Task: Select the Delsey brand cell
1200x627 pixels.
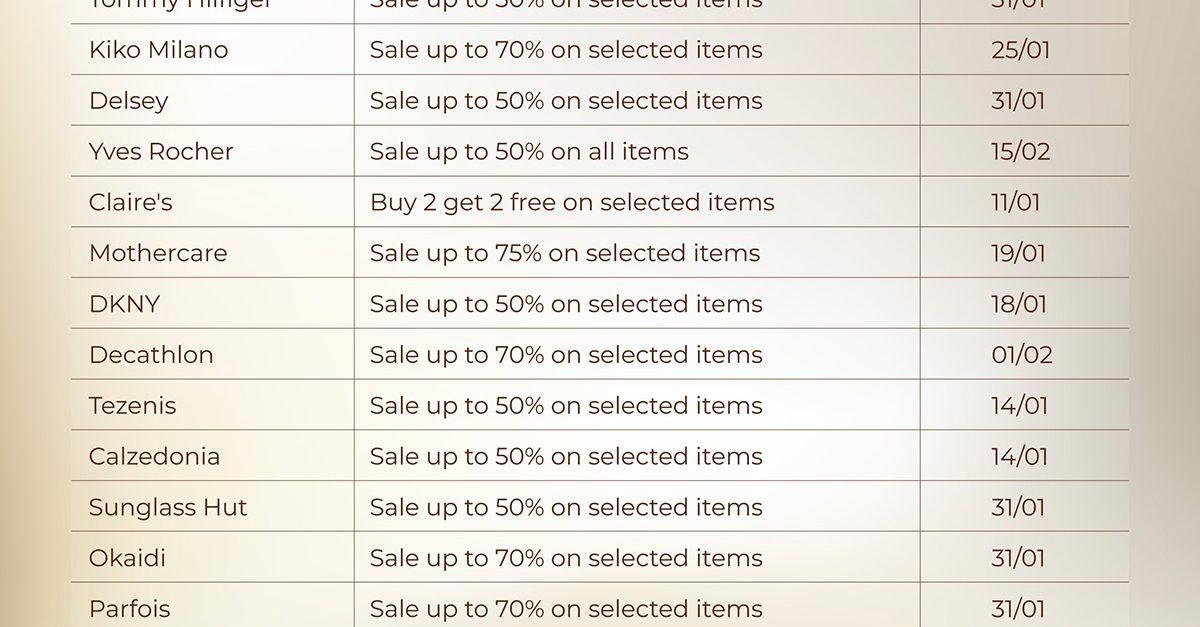Action: 128,101
